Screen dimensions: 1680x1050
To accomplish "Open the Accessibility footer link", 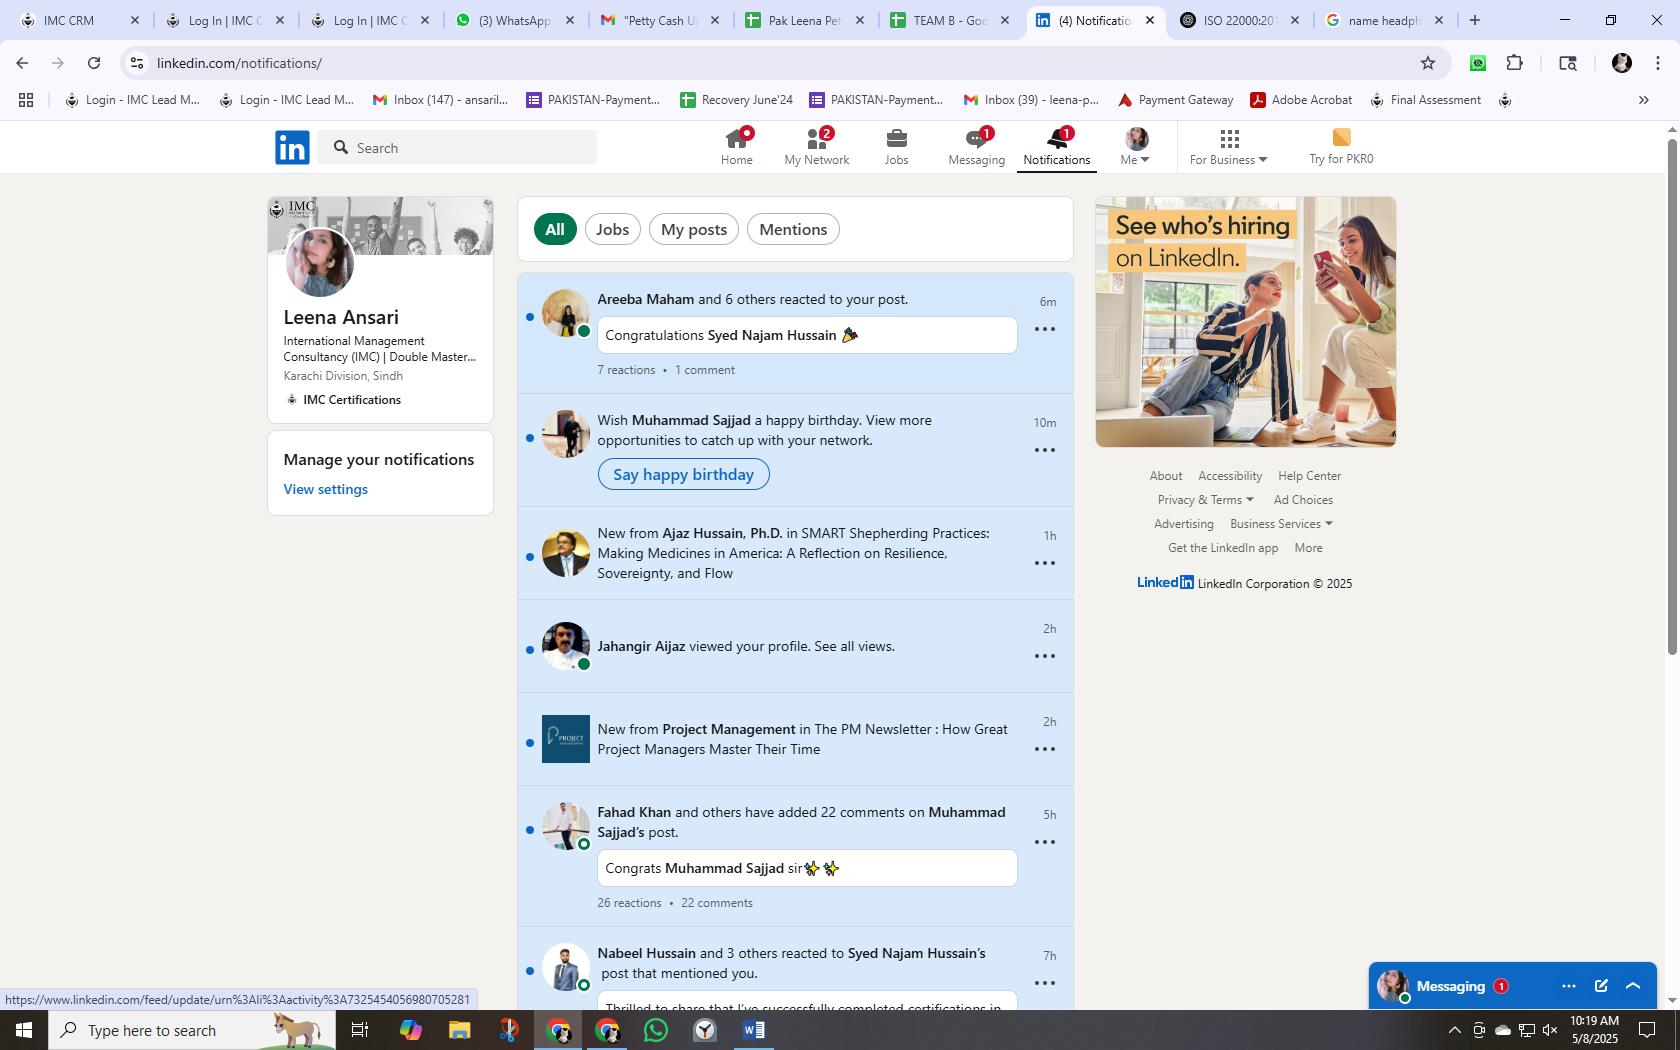I will (1230, 476).
